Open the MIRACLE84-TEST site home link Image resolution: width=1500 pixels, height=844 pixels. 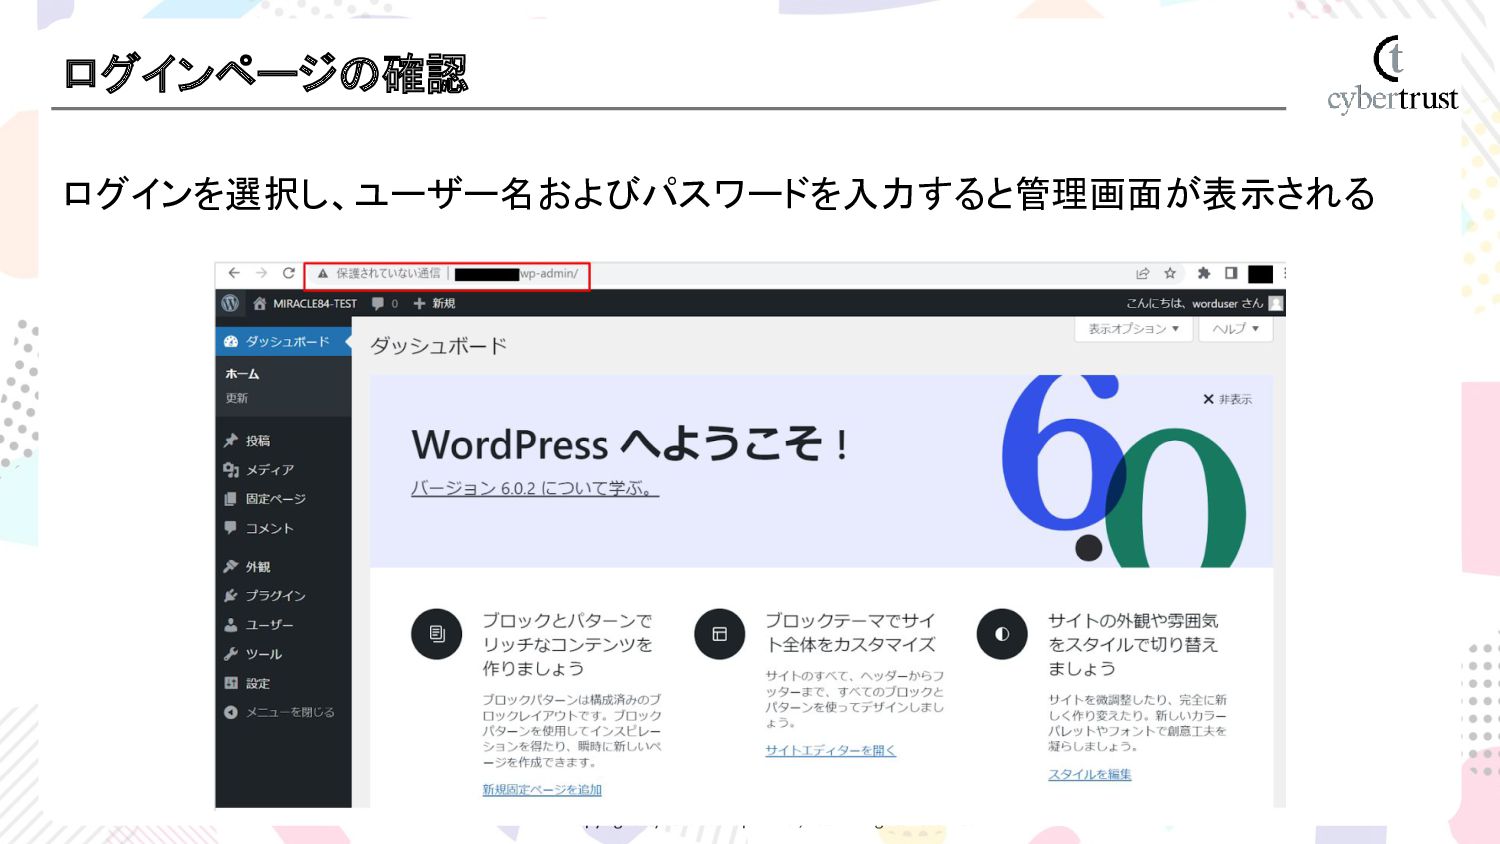pos(304,303)
